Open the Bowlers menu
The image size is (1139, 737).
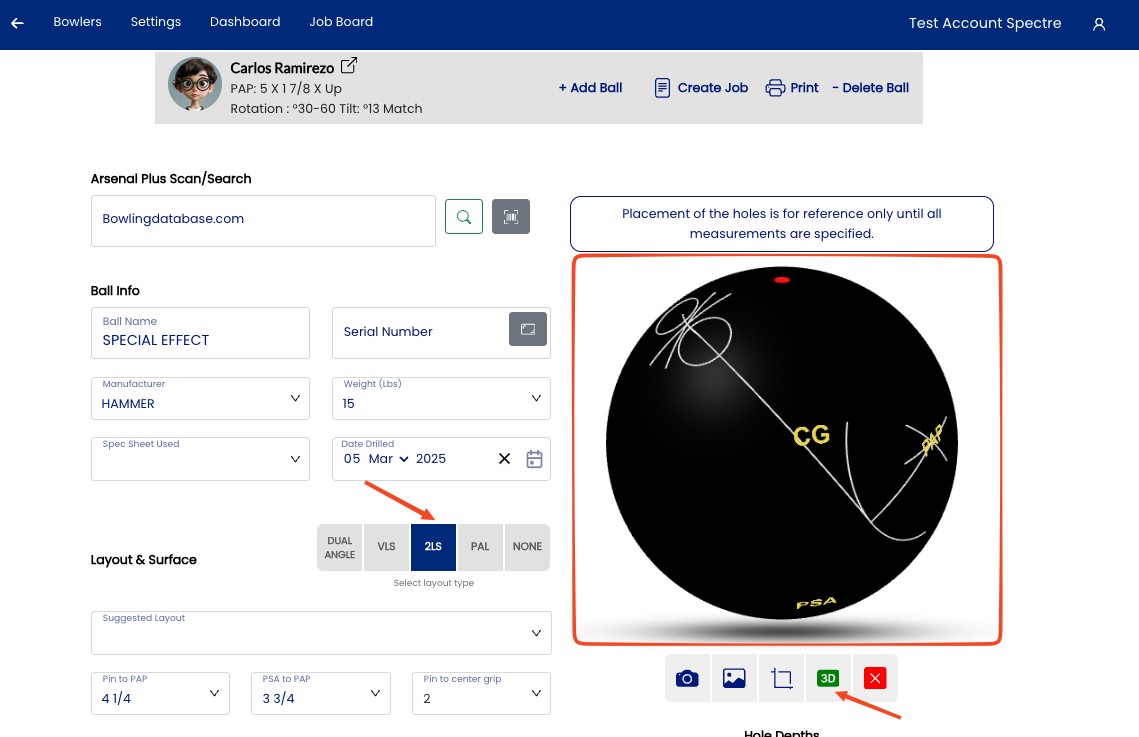(77, 21)
